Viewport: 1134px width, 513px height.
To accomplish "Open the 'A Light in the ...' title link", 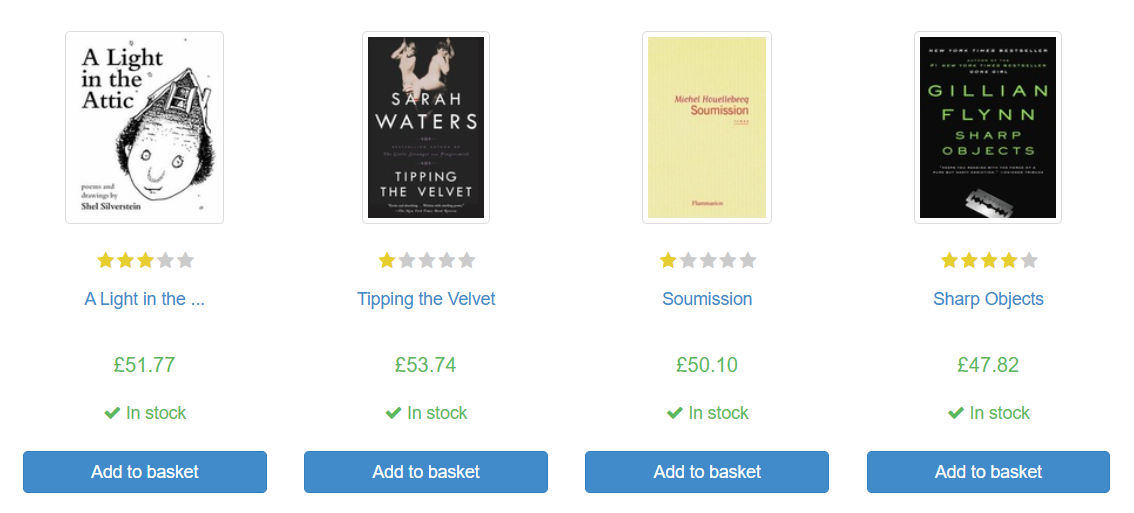I will [145, 299].
